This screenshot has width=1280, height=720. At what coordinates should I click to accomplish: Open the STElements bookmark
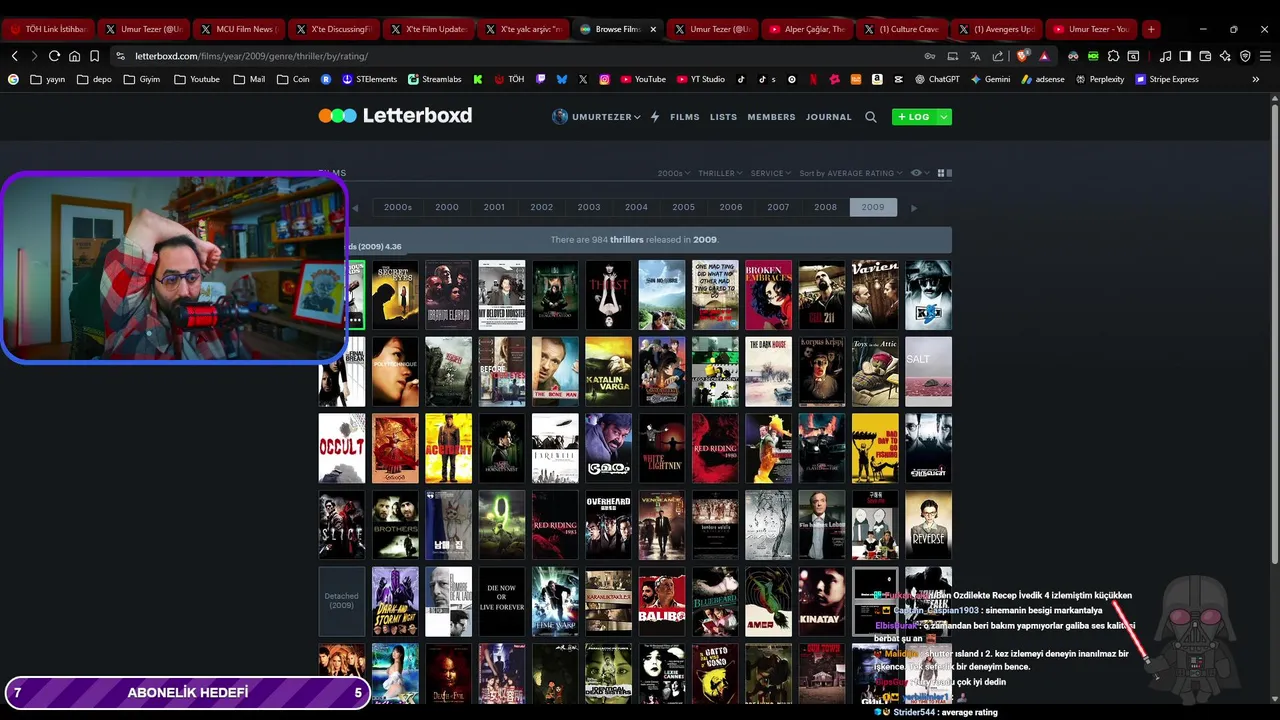point(370,79)
